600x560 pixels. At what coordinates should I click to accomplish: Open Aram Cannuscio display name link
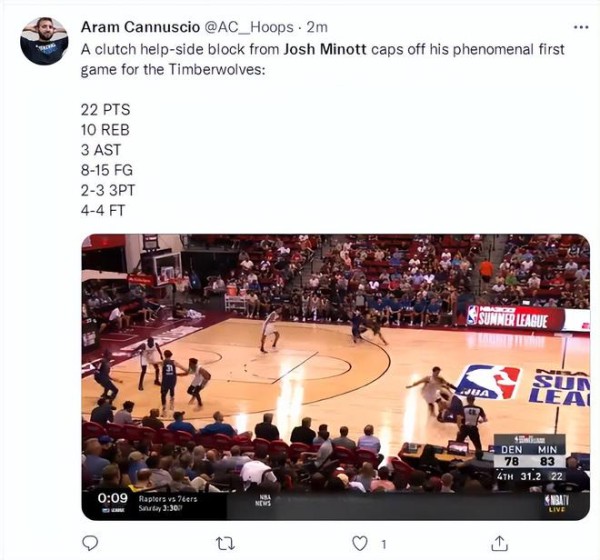coord(140,27)
